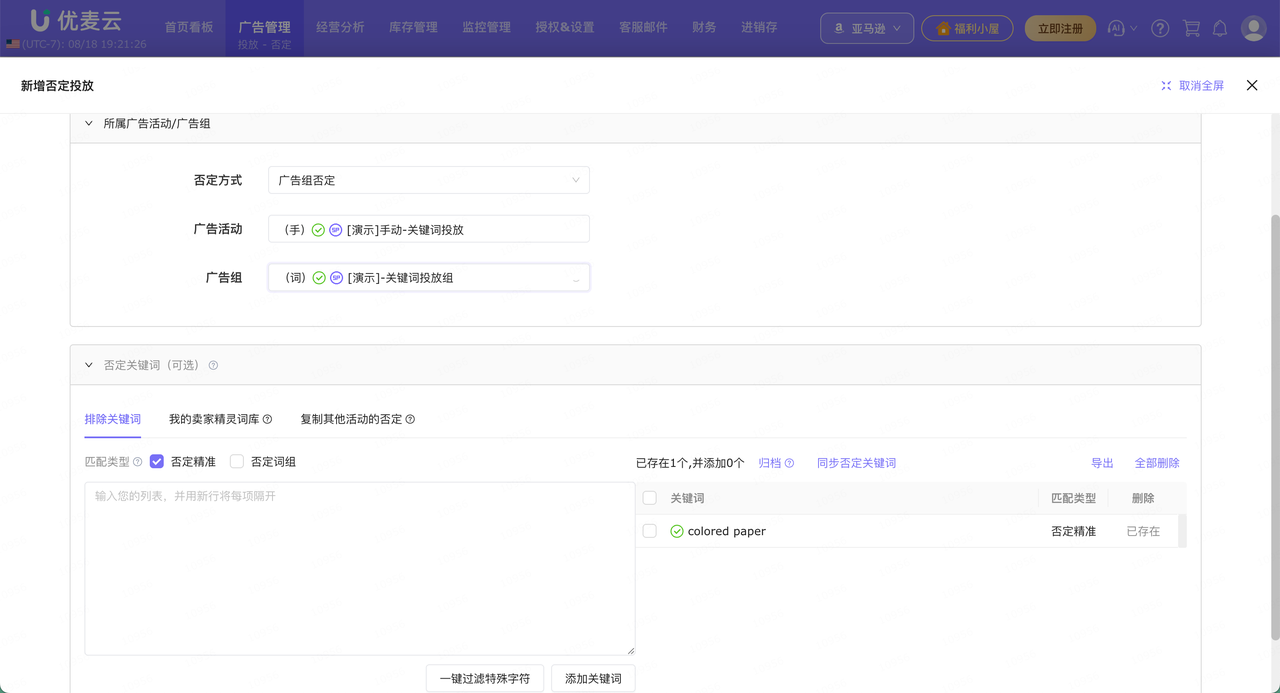
Task: Click the 全部删除 link
Action: [x=1157, y=463]
